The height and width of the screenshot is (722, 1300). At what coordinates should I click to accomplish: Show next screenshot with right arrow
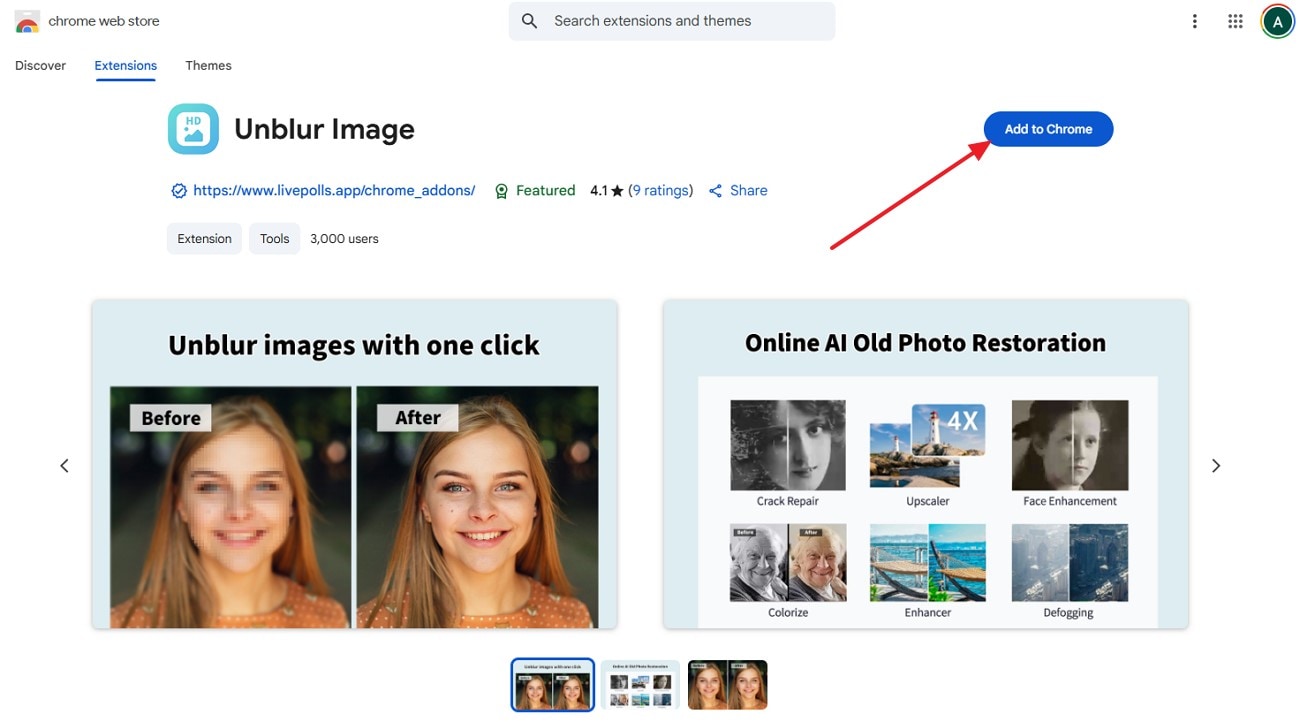[x=1216, y=466]
